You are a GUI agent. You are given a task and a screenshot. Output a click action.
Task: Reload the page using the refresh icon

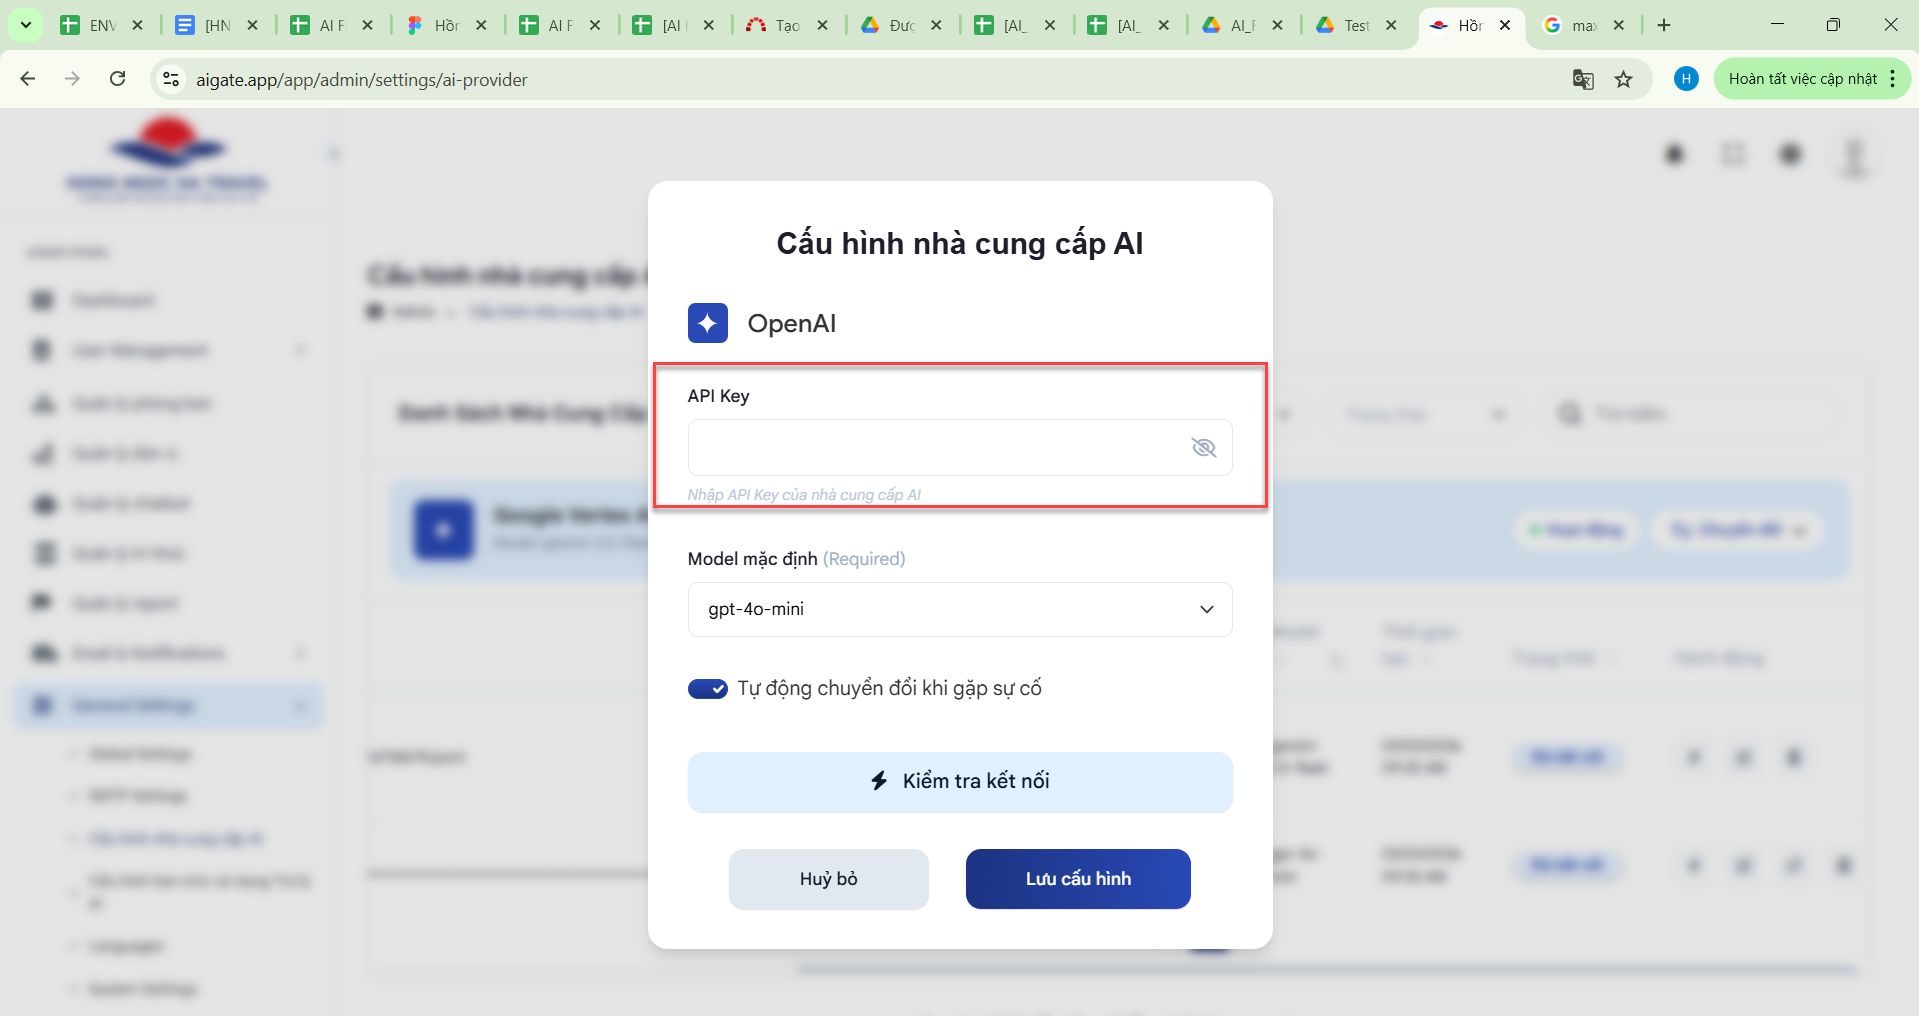(x=117, y=79)
